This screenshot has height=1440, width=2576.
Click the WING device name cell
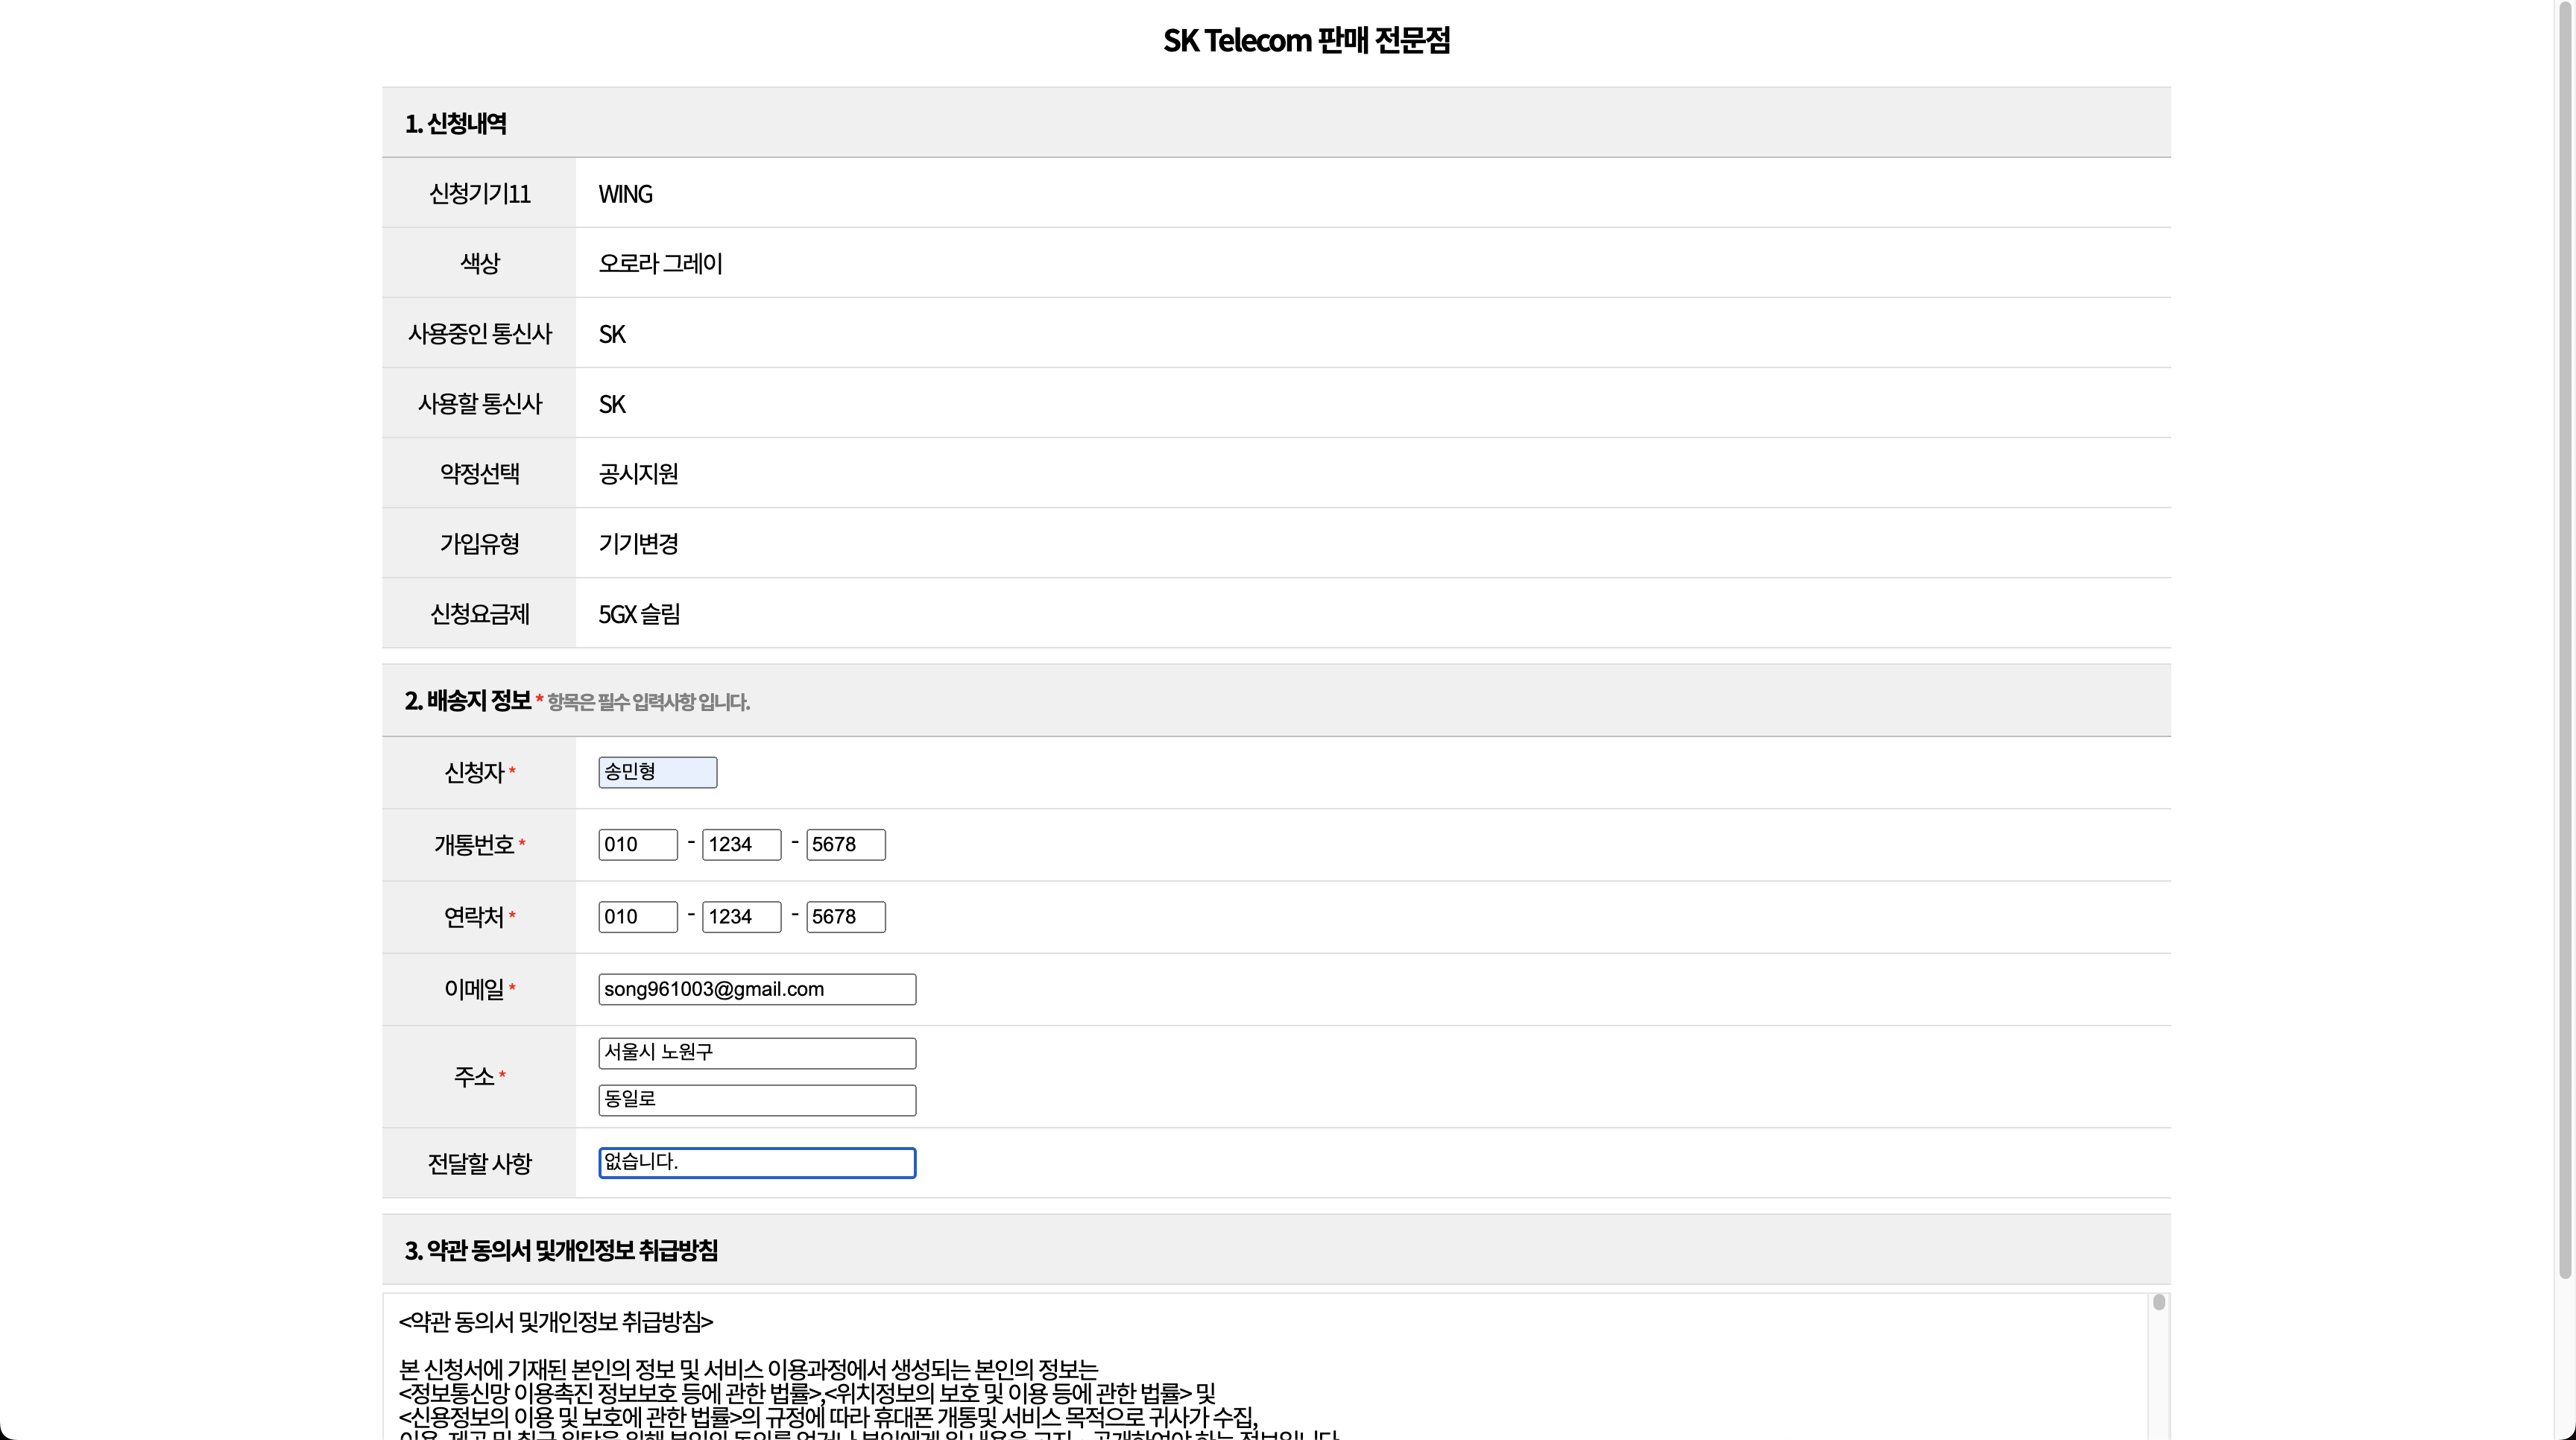pyautogui.click(x=625, y=193)
